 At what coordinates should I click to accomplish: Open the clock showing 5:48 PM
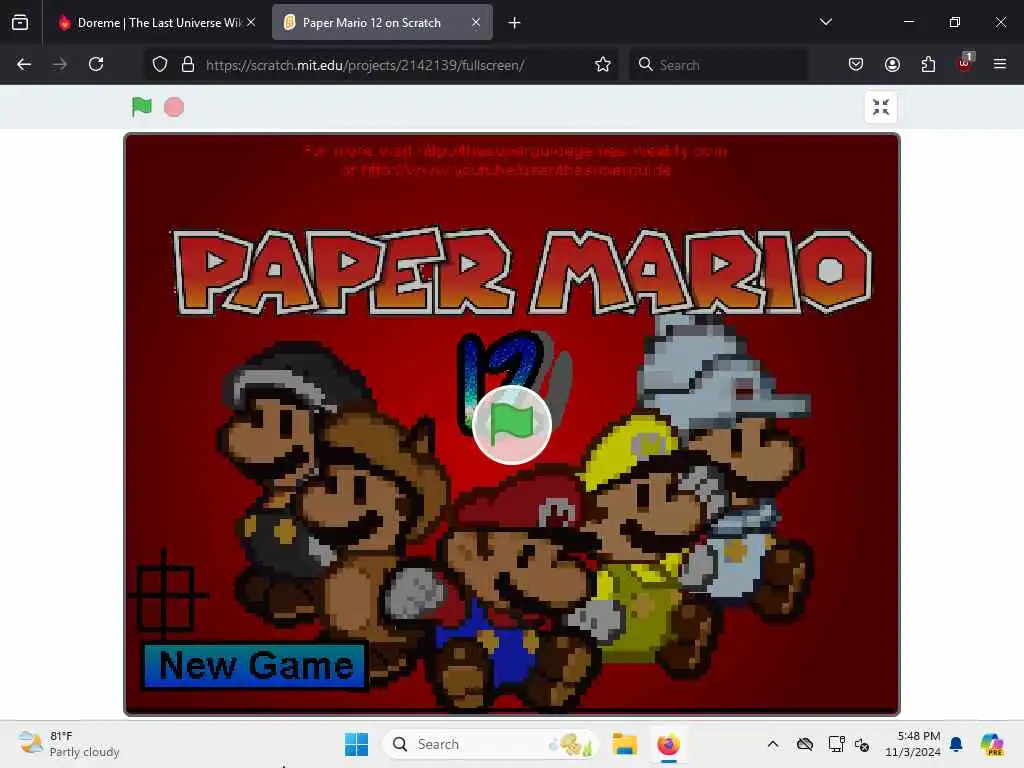coord(912,744)
